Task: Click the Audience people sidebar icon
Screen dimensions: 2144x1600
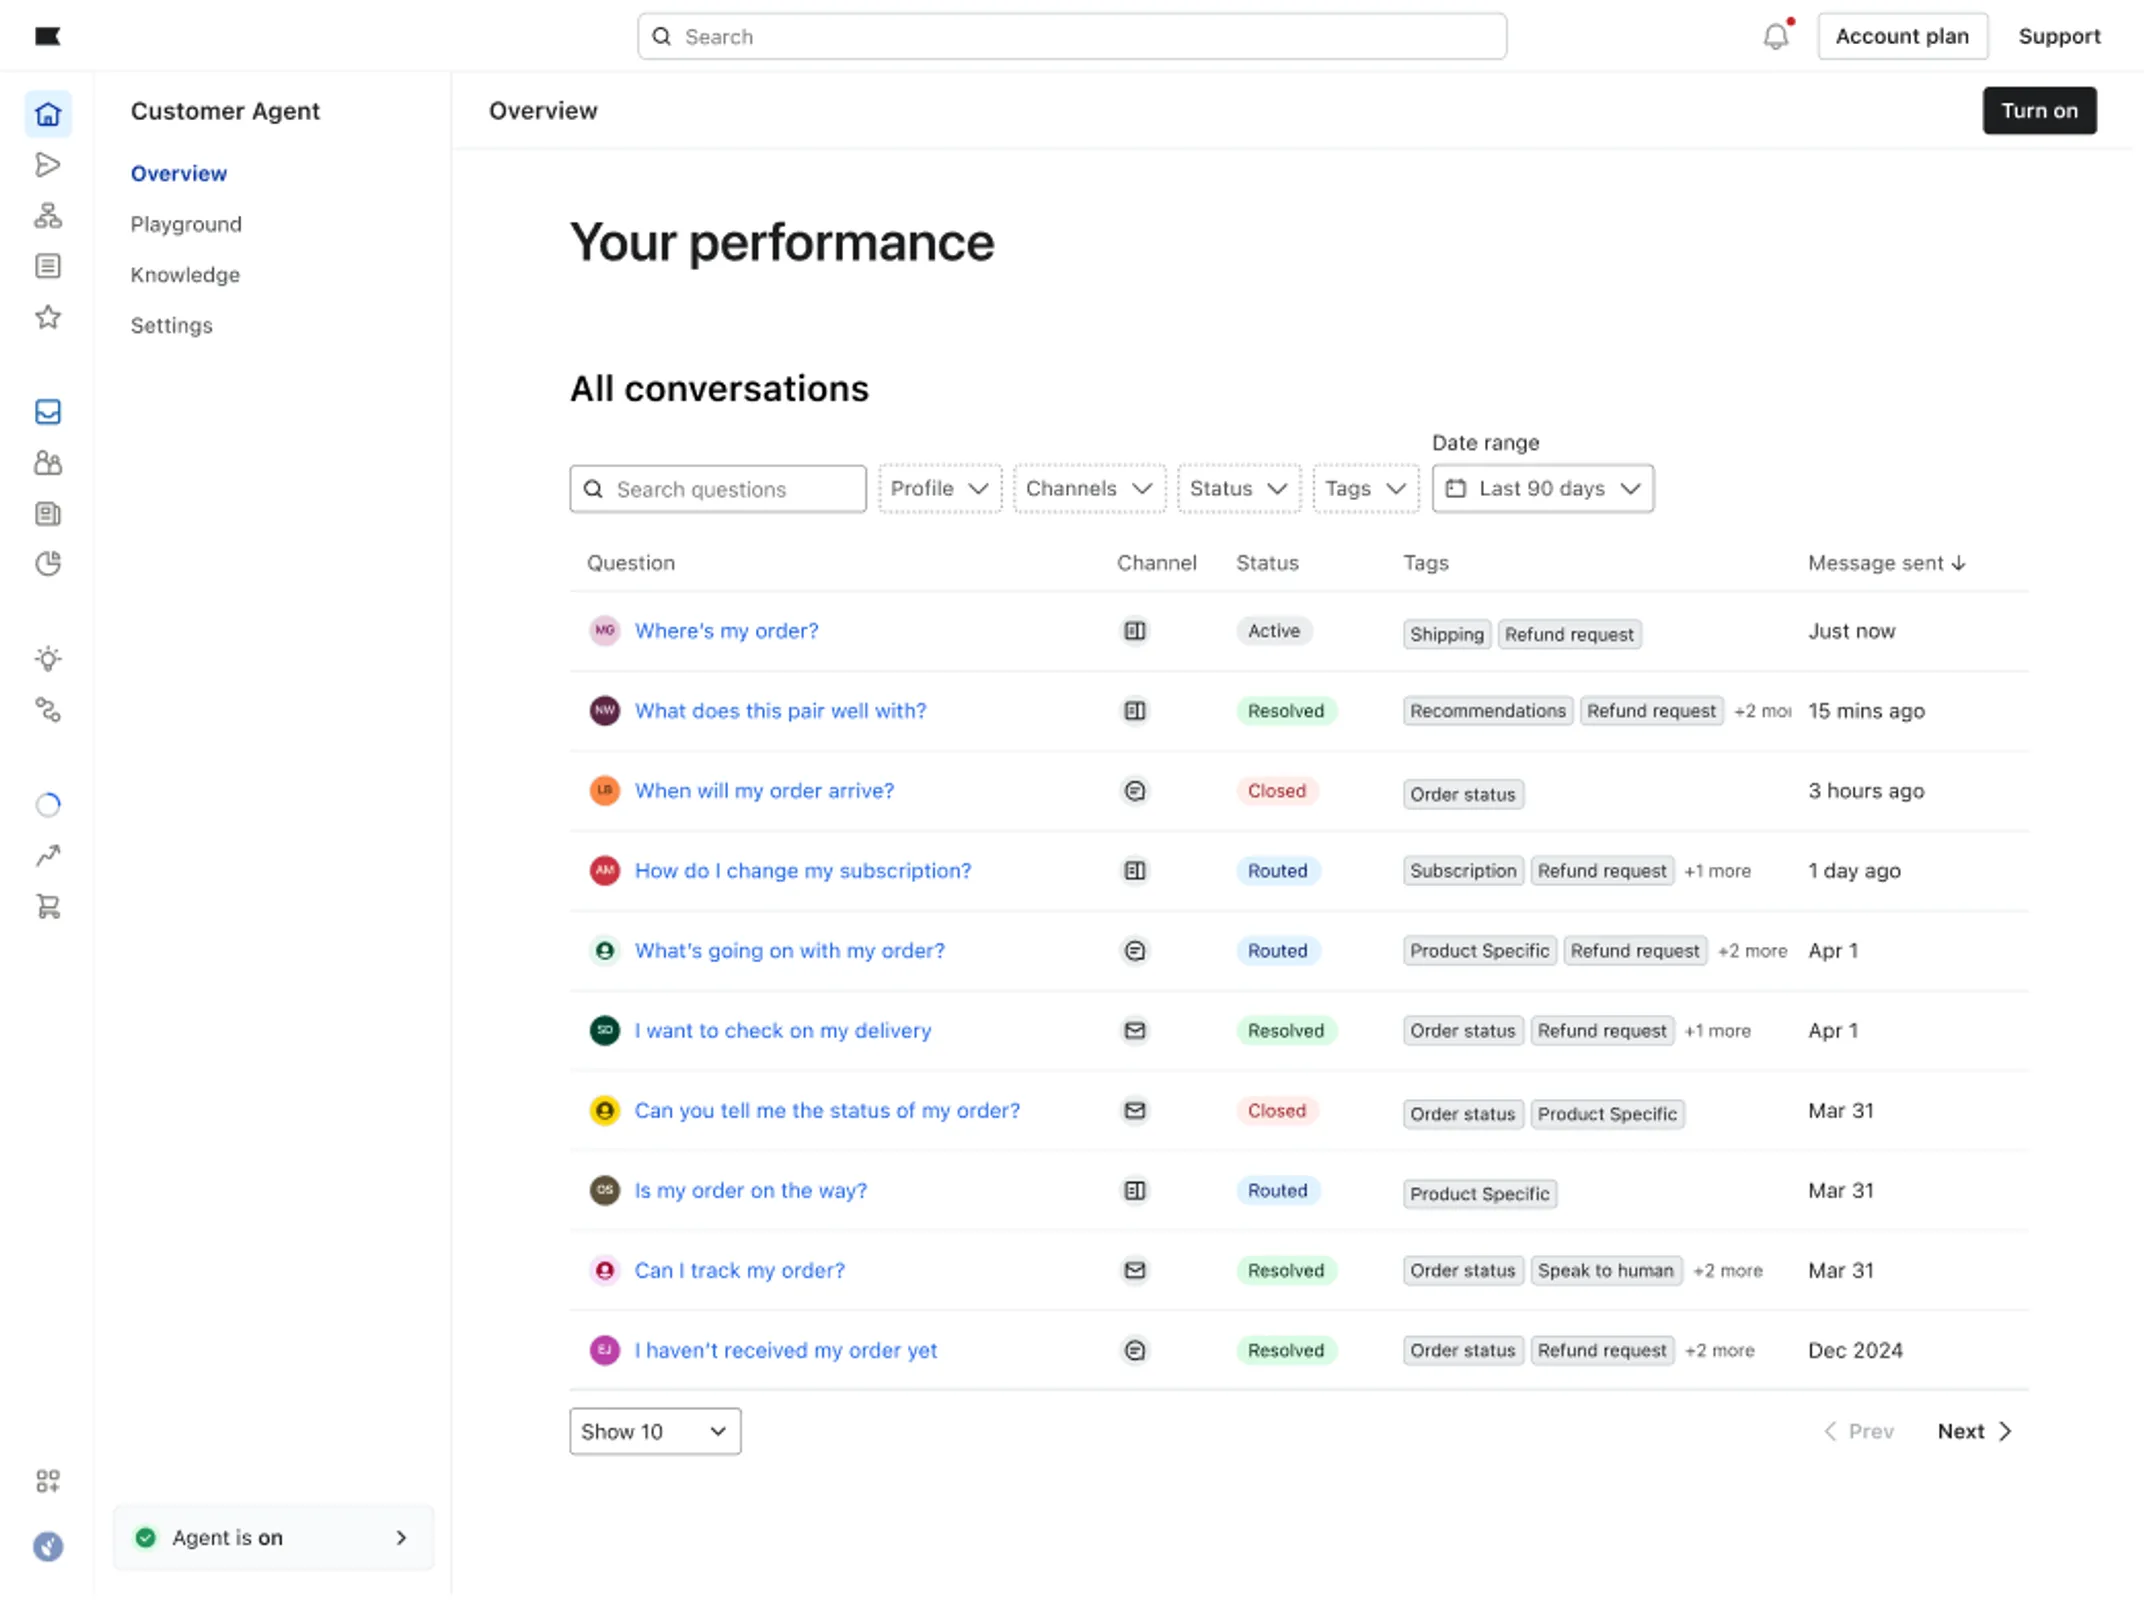Action: [x=48, y=463]
